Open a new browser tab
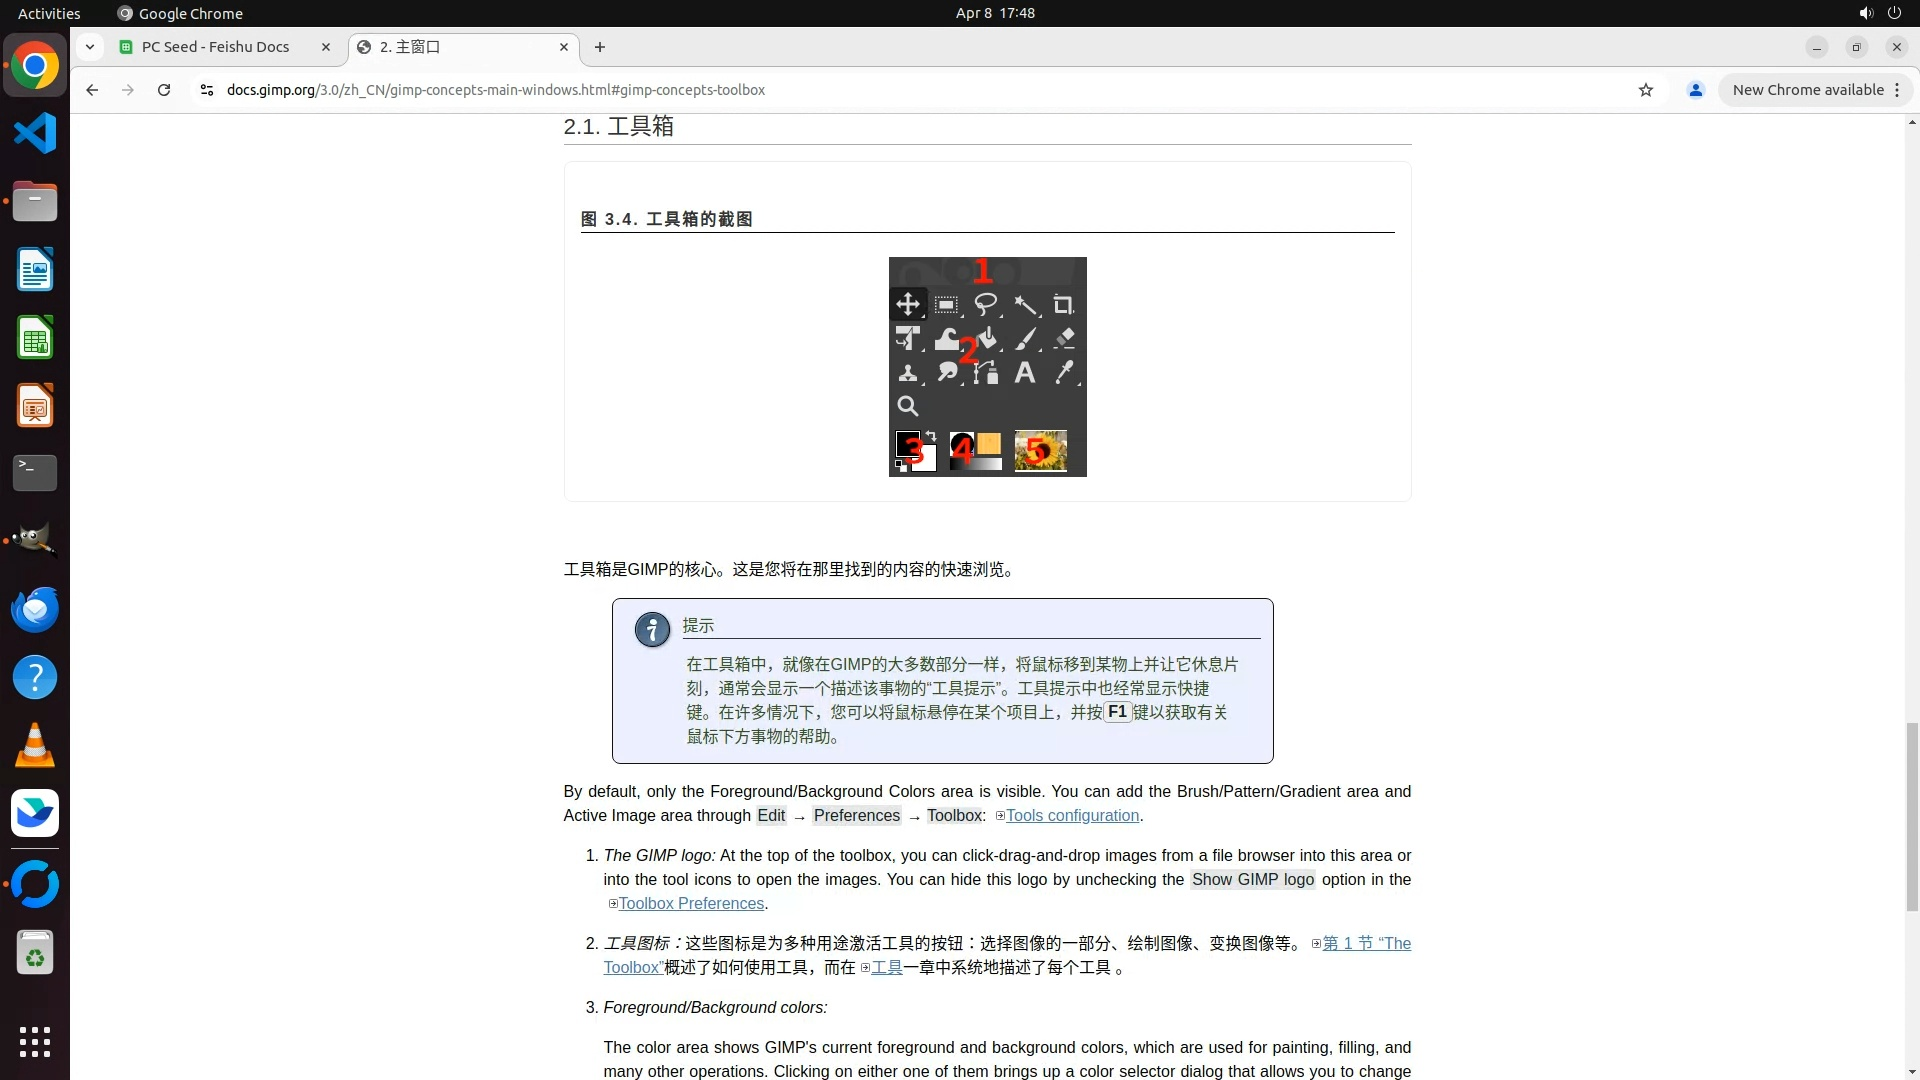The width and height of the screenshot is (1920, 1080). [600, 47]
